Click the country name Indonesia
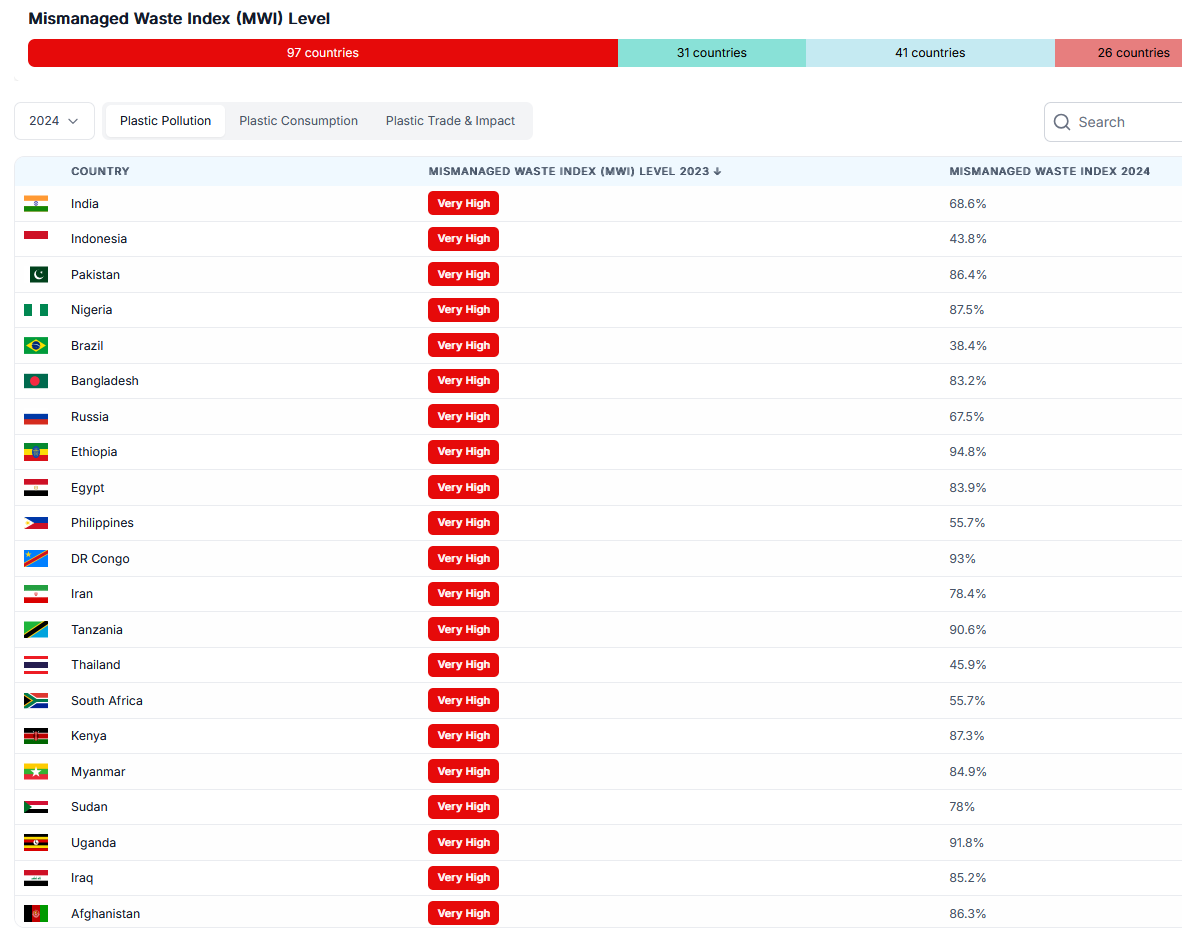 pos(99,239)
